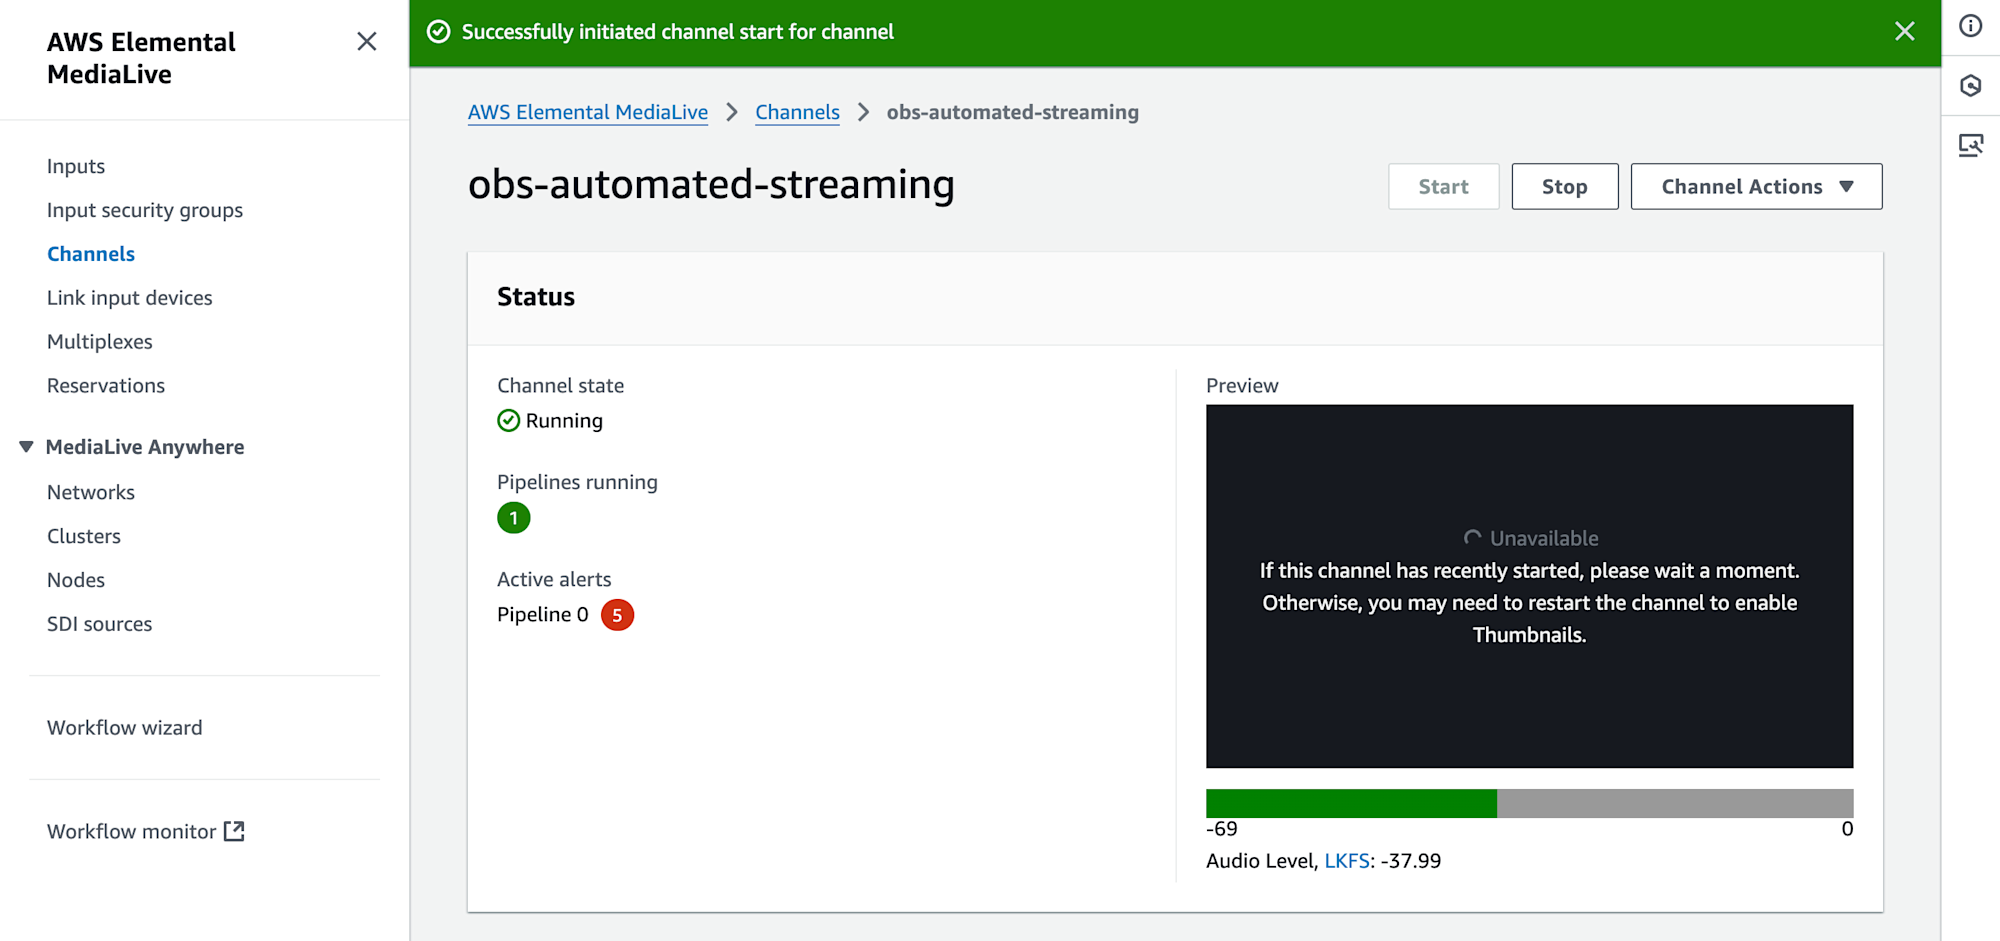Screen dimensions: 2000x941
Task: Stop the running channel
Action: tap(1564, 187)
